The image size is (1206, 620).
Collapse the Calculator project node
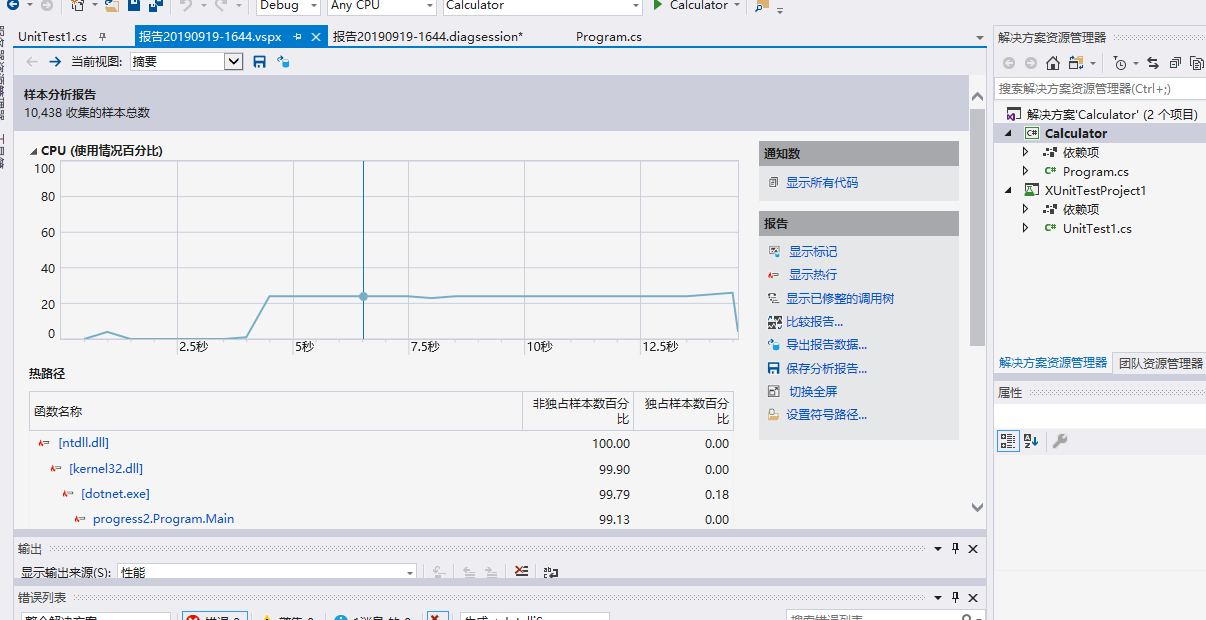click(1008, 133)
